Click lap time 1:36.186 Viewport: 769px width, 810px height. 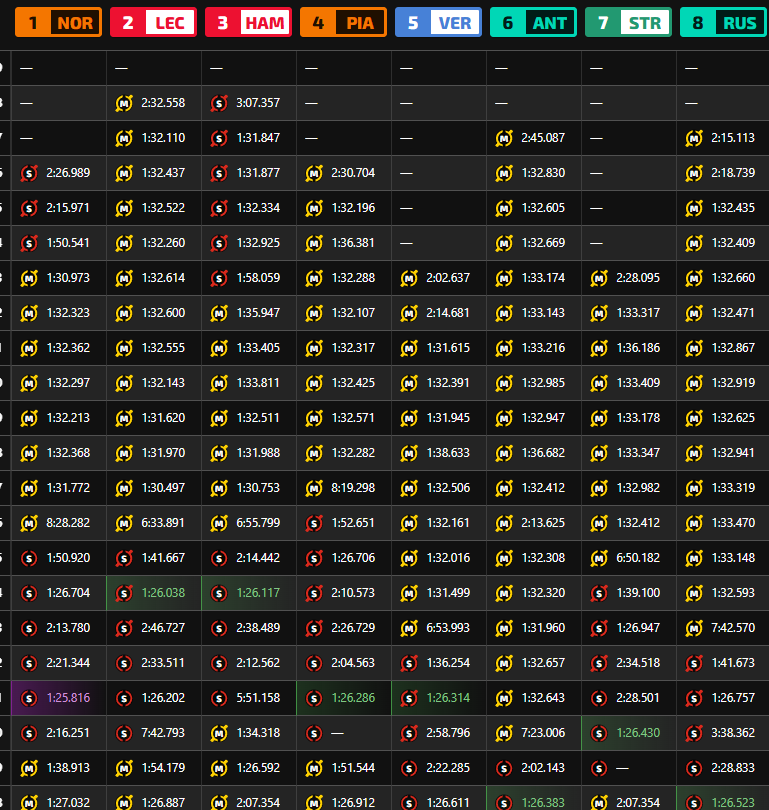638,348
